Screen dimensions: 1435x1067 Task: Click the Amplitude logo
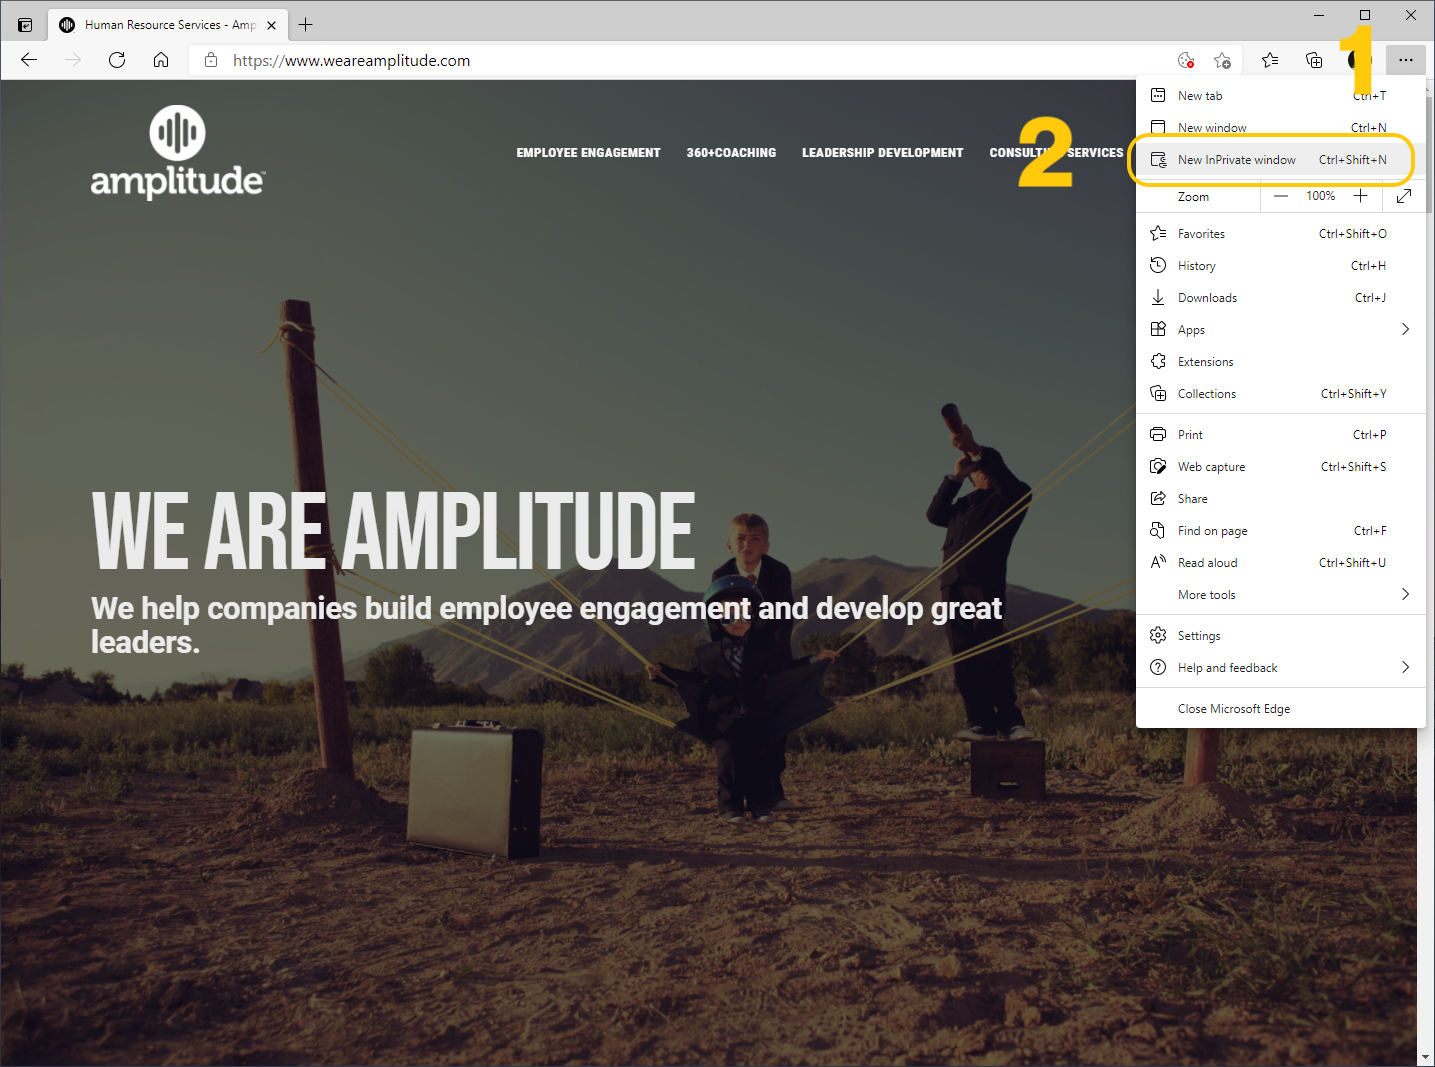177,152
